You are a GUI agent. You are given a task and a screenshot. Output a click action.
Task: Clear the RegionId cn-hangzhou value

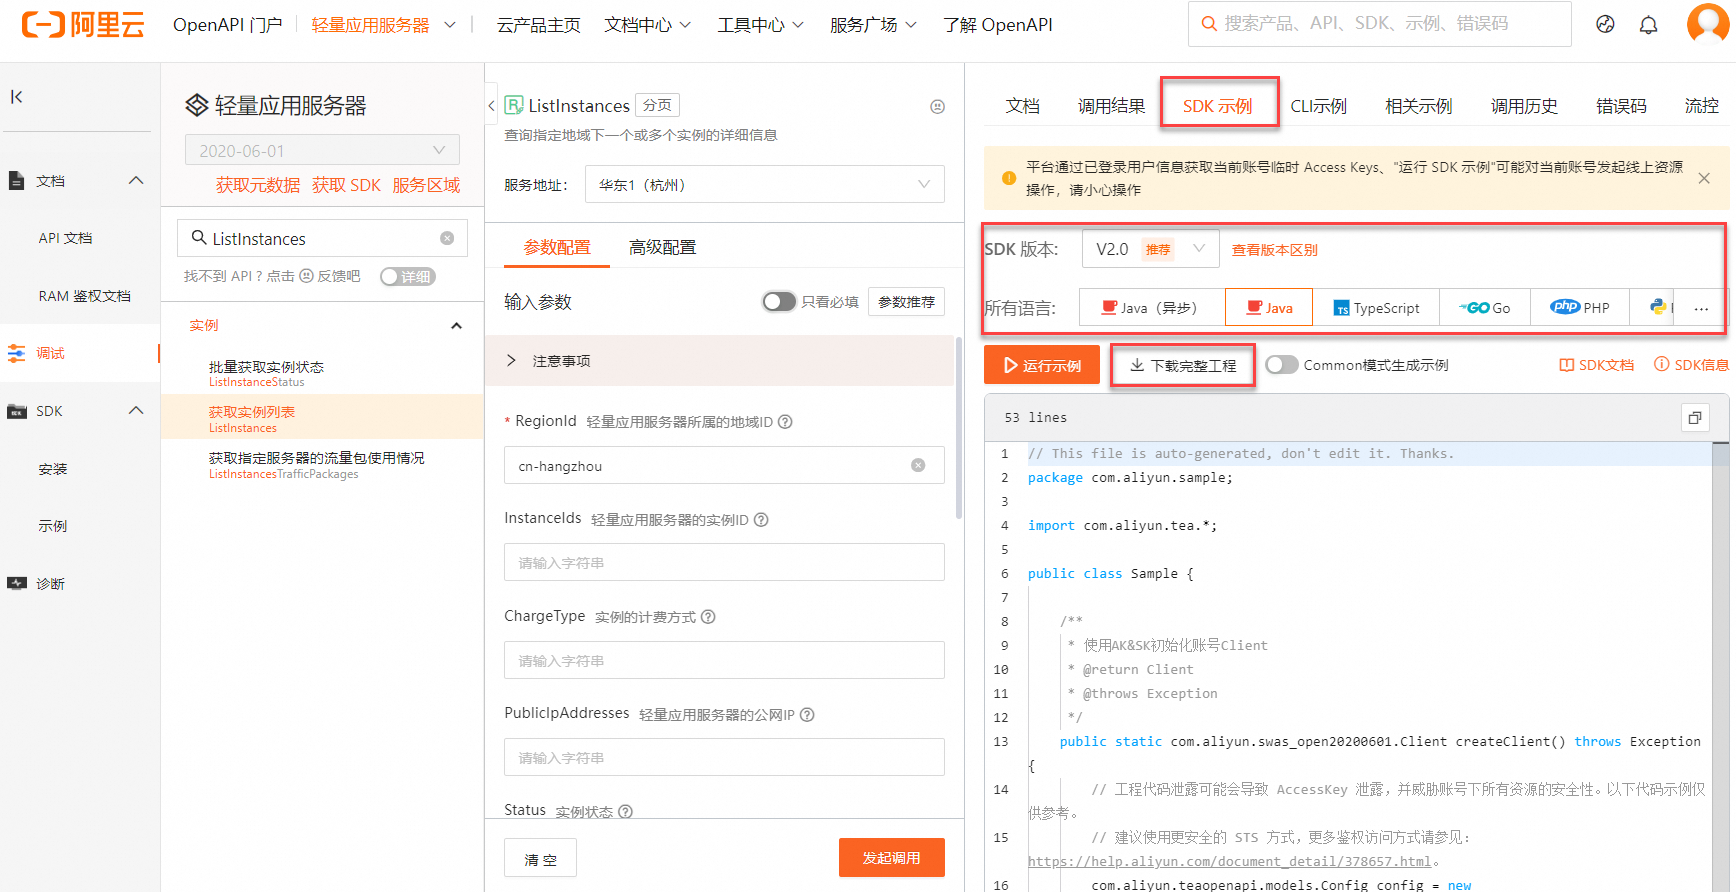tap(918, 465)
